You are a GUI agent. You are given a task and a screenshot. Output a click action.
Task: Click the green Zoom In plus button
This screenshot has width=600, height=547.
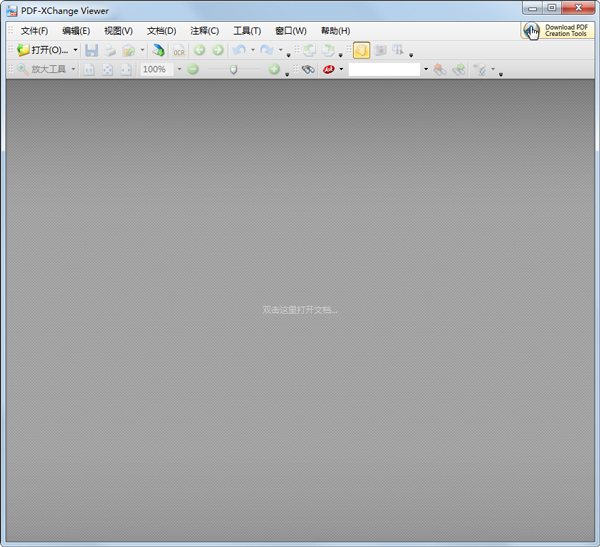(x=274, y=69)
